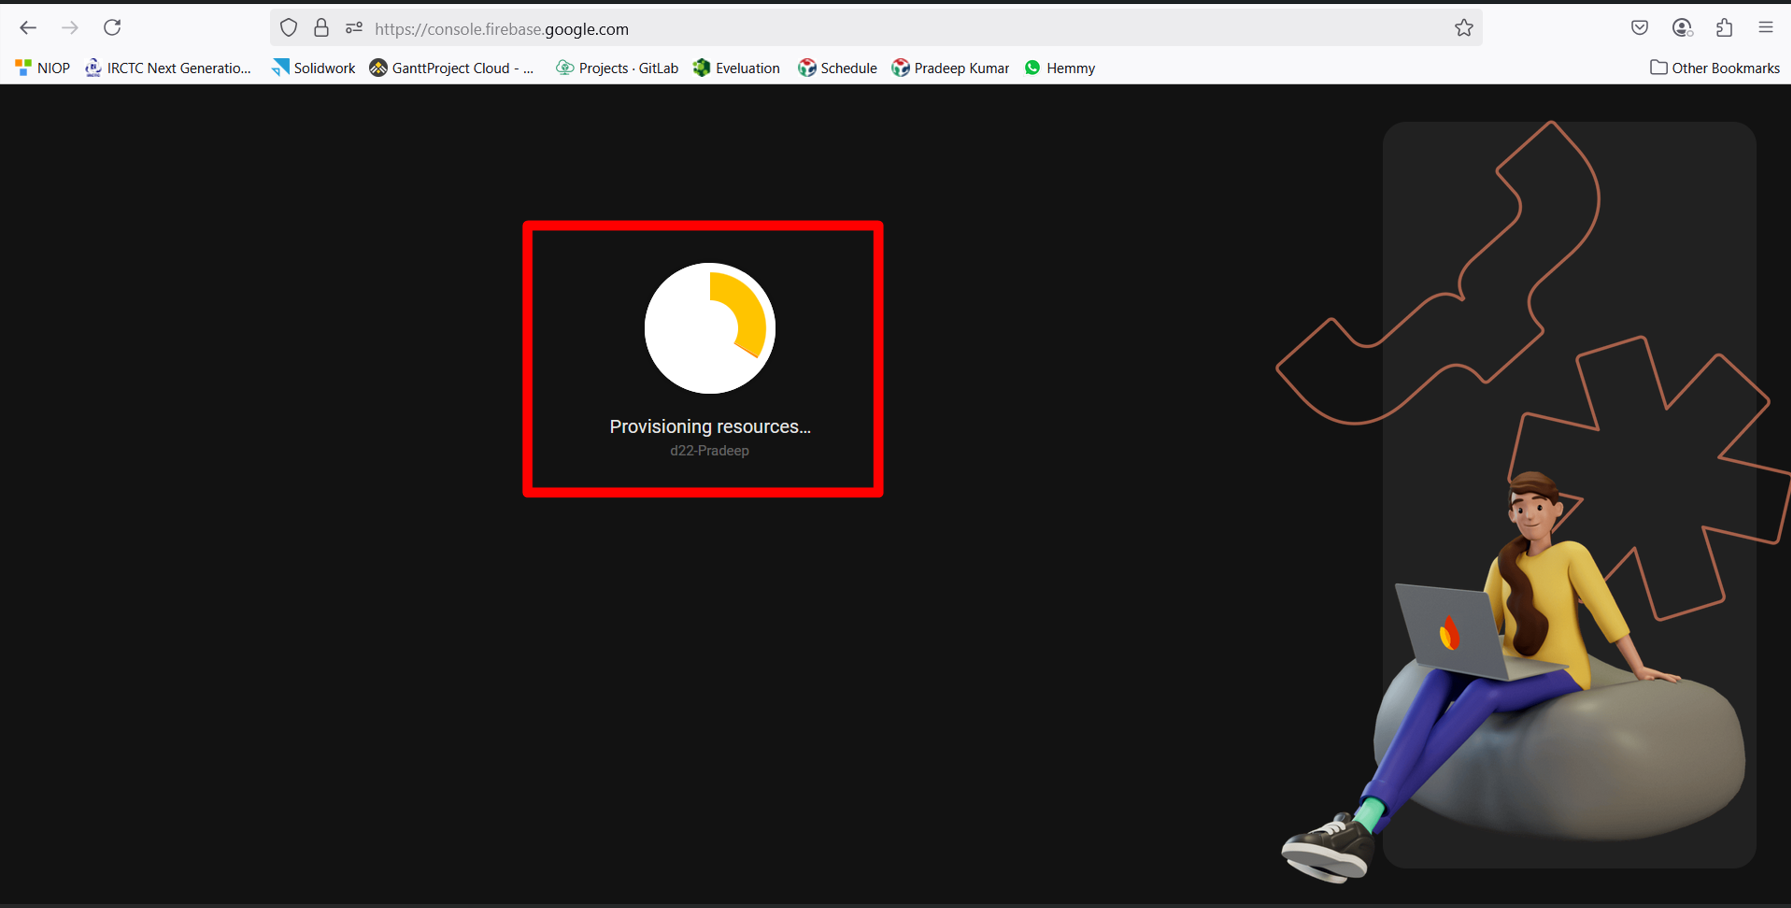Open the Firefox account icon
1791x908 pixels.
point(1682,28)
